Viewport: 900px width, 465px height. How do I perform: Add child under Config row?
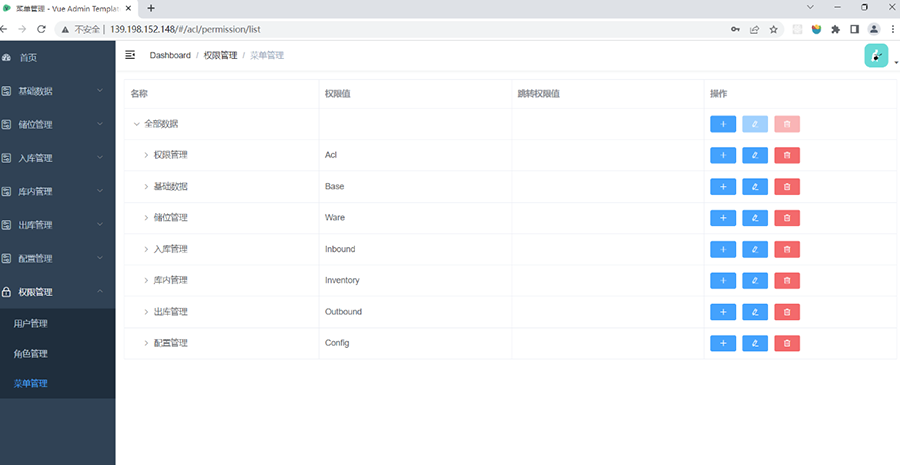[x=723, y=343]
